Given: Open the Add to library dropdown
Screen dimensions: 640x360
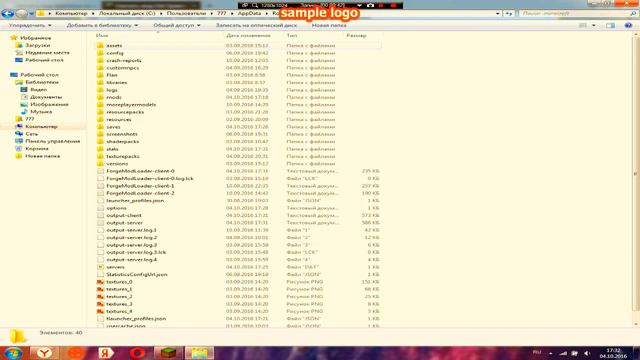Looking at the screenshot, I should coord(102,25).
